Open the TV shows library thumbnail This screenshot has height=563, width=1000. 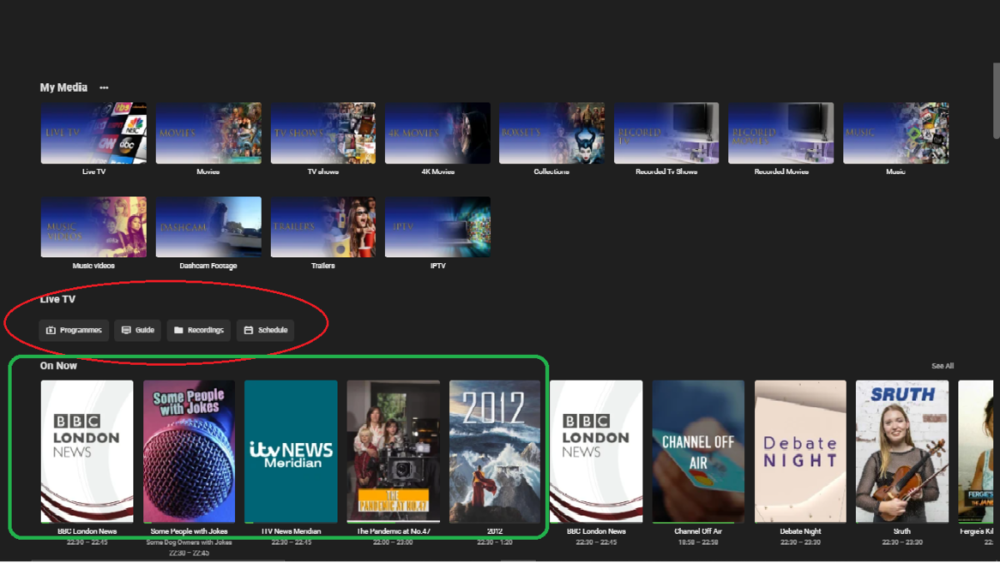323,133
